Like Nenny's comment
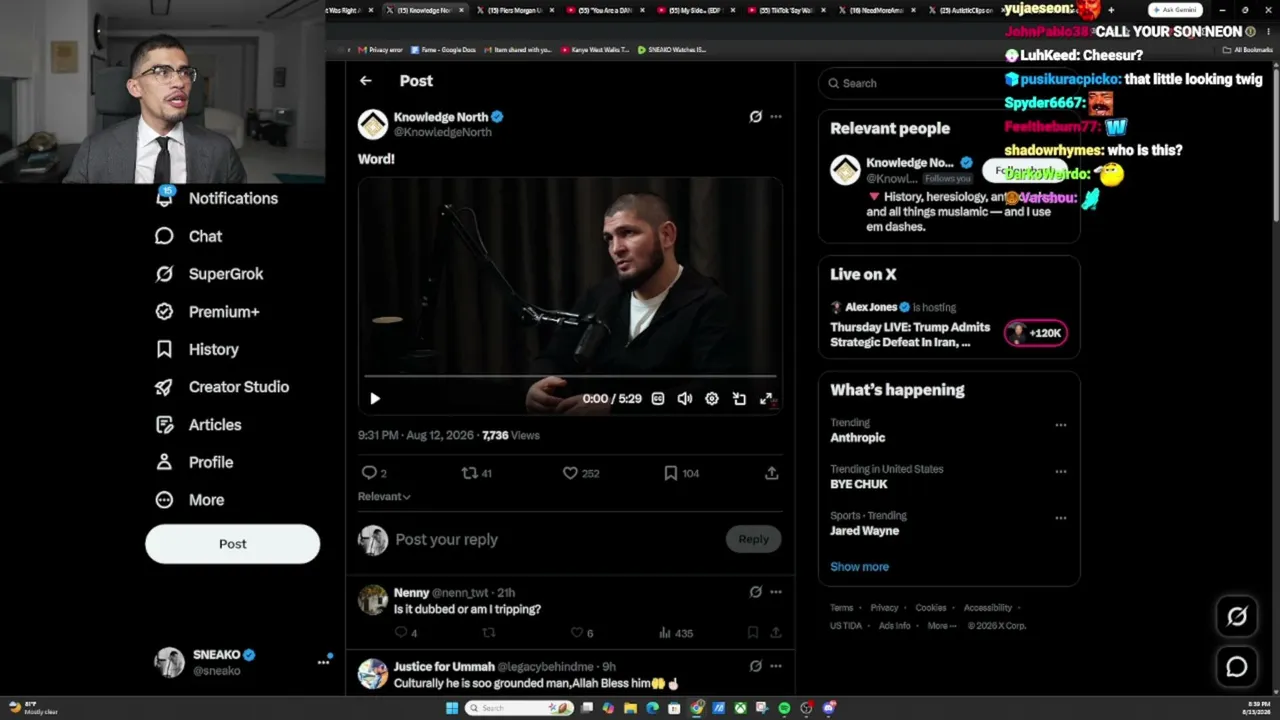 576,632
